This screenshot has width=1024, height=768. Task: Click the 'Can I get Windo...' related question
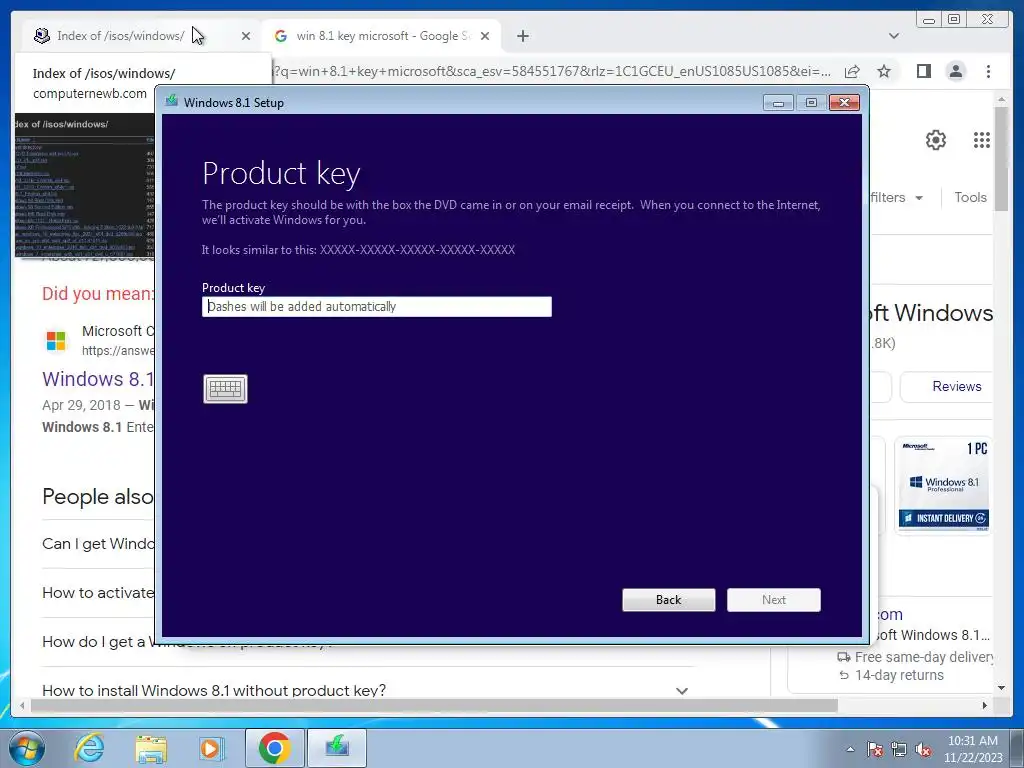(x=98, y=544)
